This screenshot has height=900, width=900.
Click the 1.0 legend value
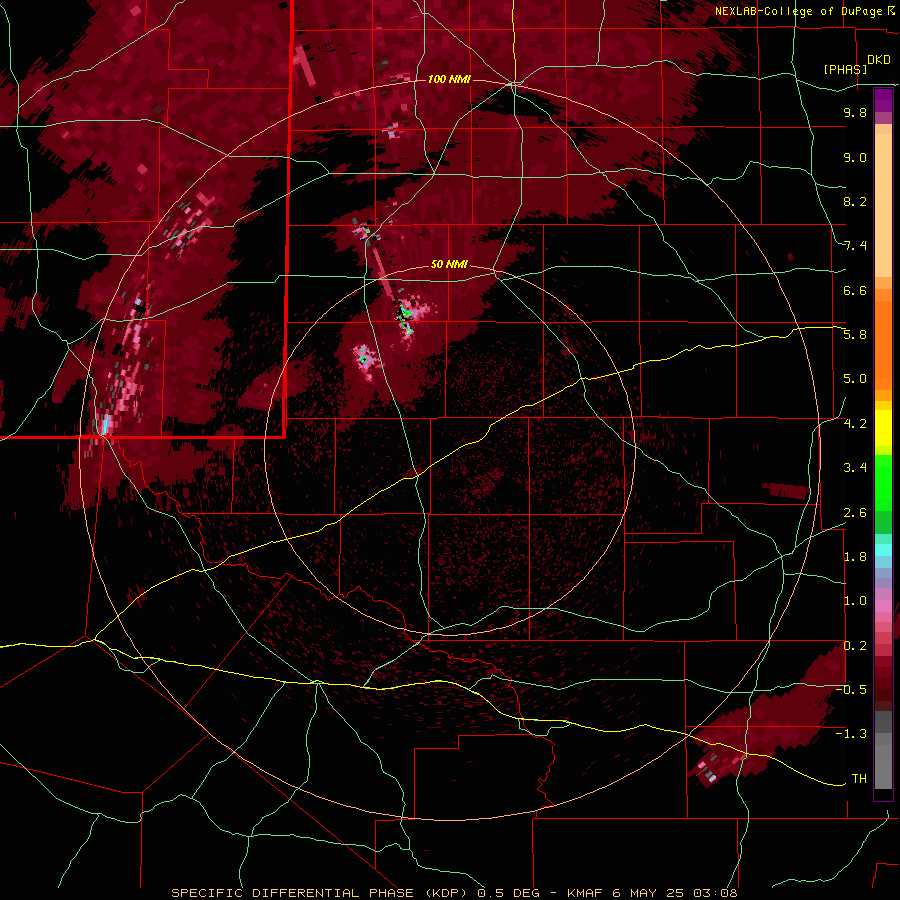855,601
